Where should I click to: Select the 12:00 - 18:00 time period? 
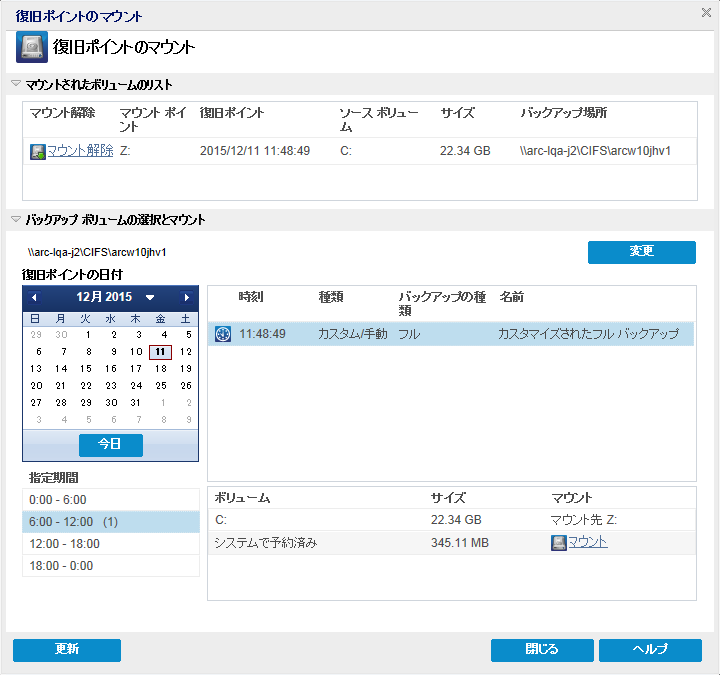(x=111, y=544)
